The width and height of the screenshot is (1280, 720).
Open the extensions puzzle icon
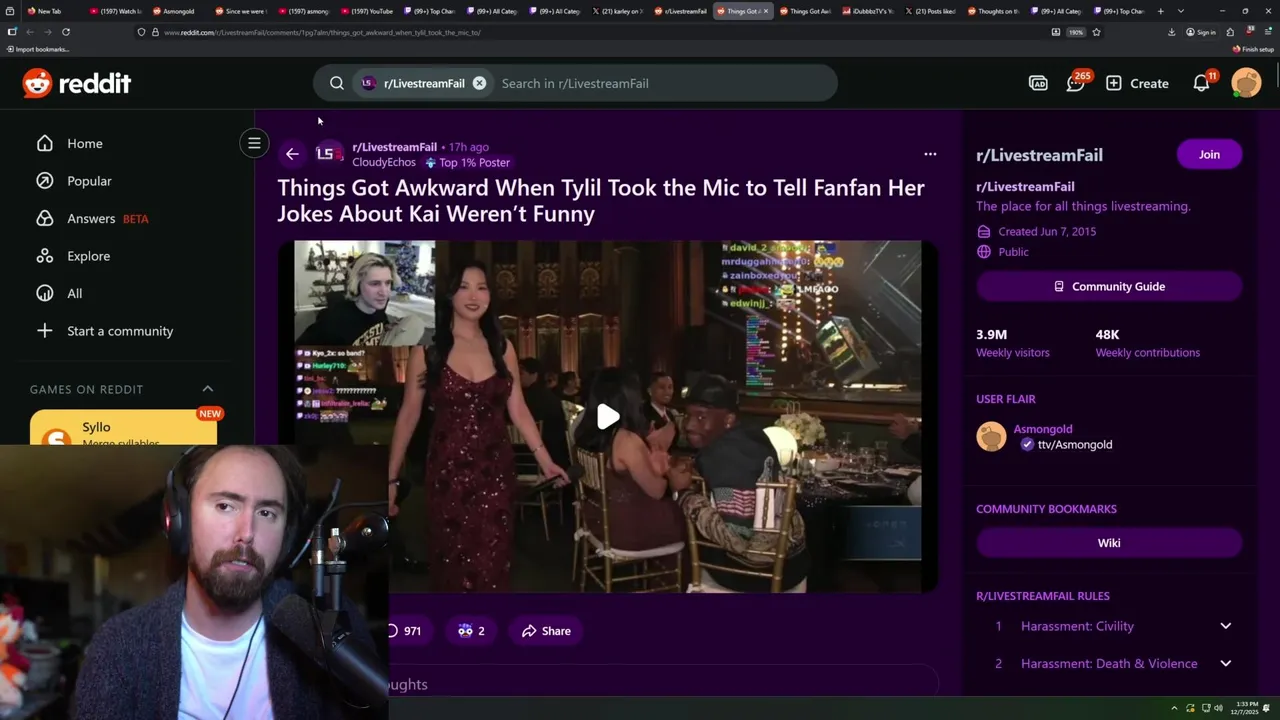(x=1230, y=32)
